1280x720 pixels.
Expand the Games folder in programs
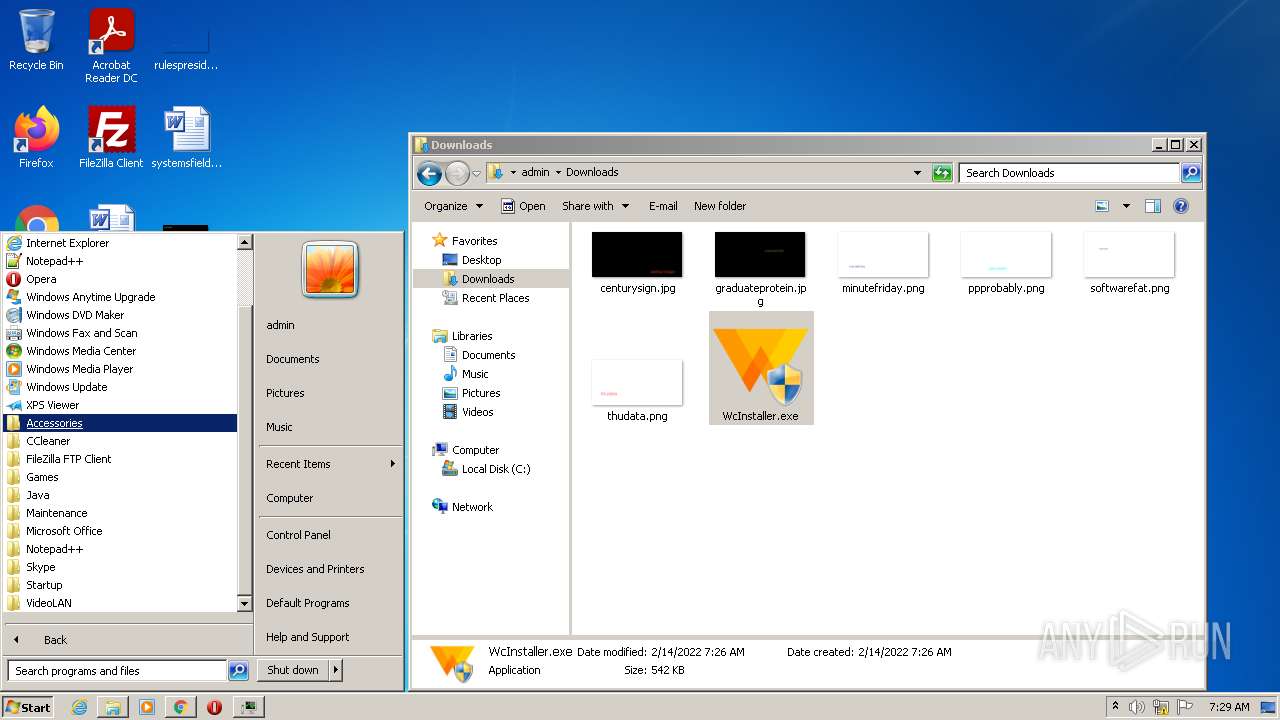(120, 477)
